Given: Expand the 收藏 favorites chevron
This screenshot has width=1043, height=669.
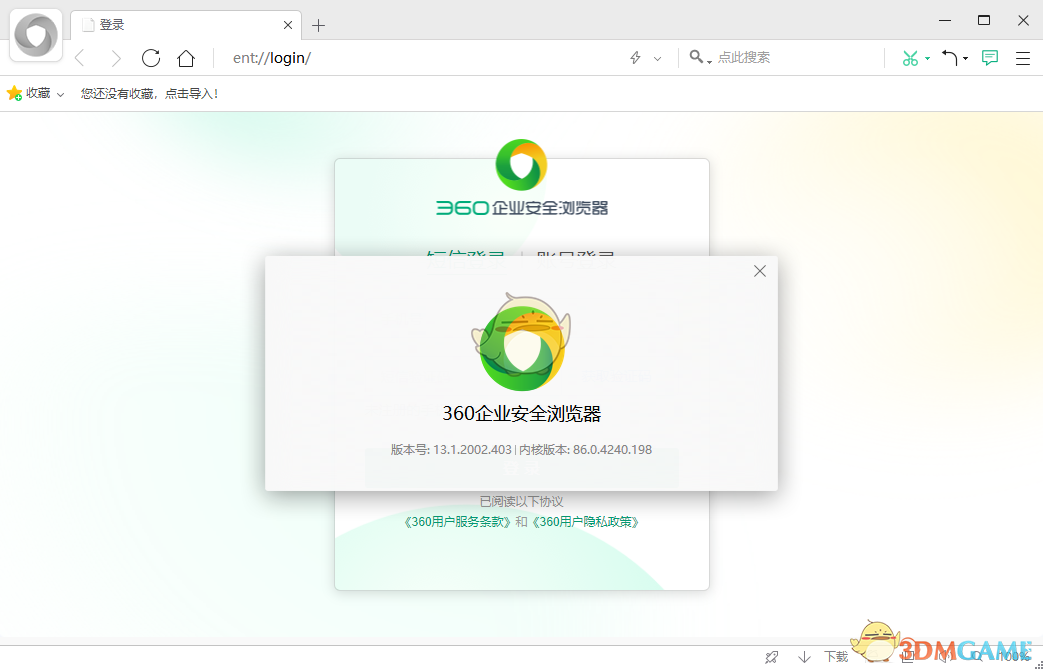Looking at the screenshot, I should pos(60,92).
